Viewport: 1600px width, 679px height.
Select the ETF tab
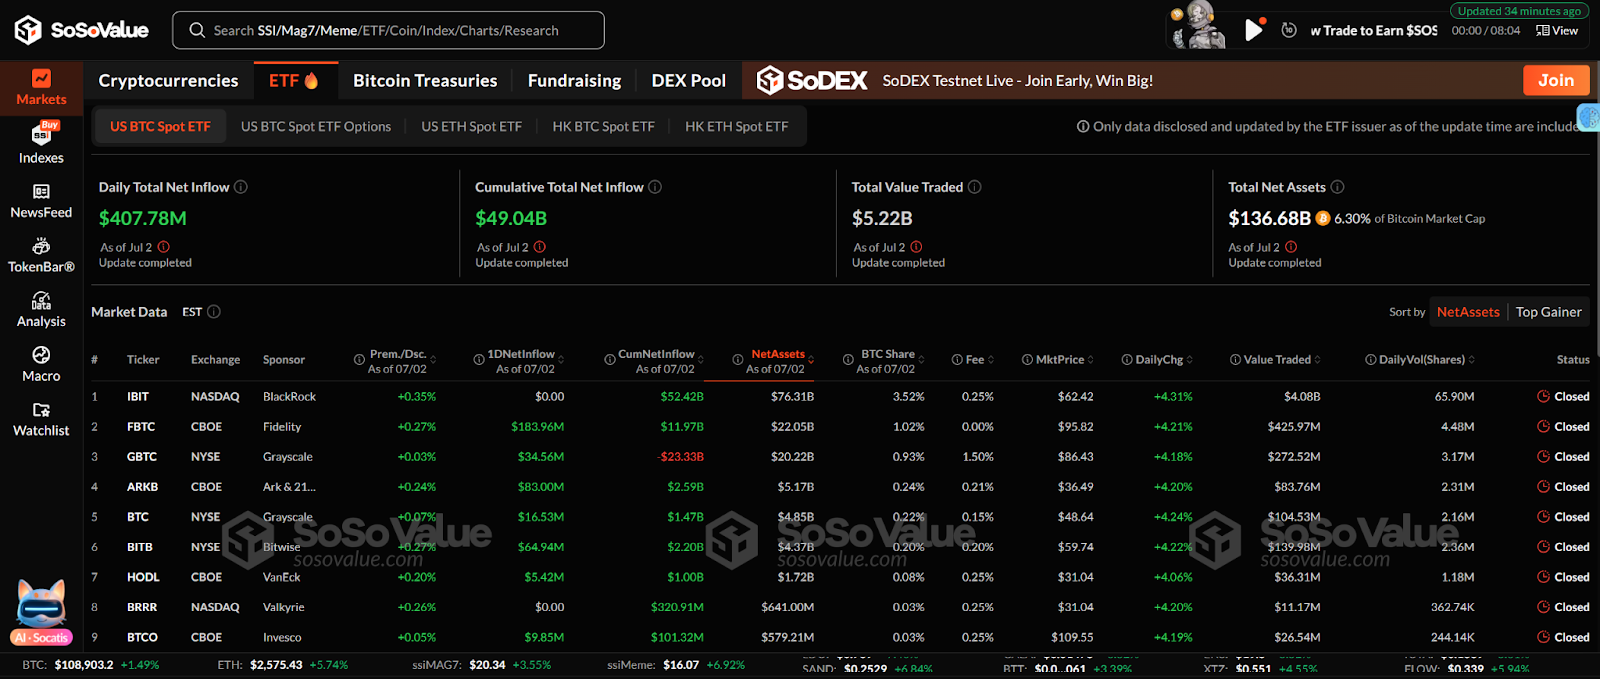pyautogui.click(x=294, y=81)
